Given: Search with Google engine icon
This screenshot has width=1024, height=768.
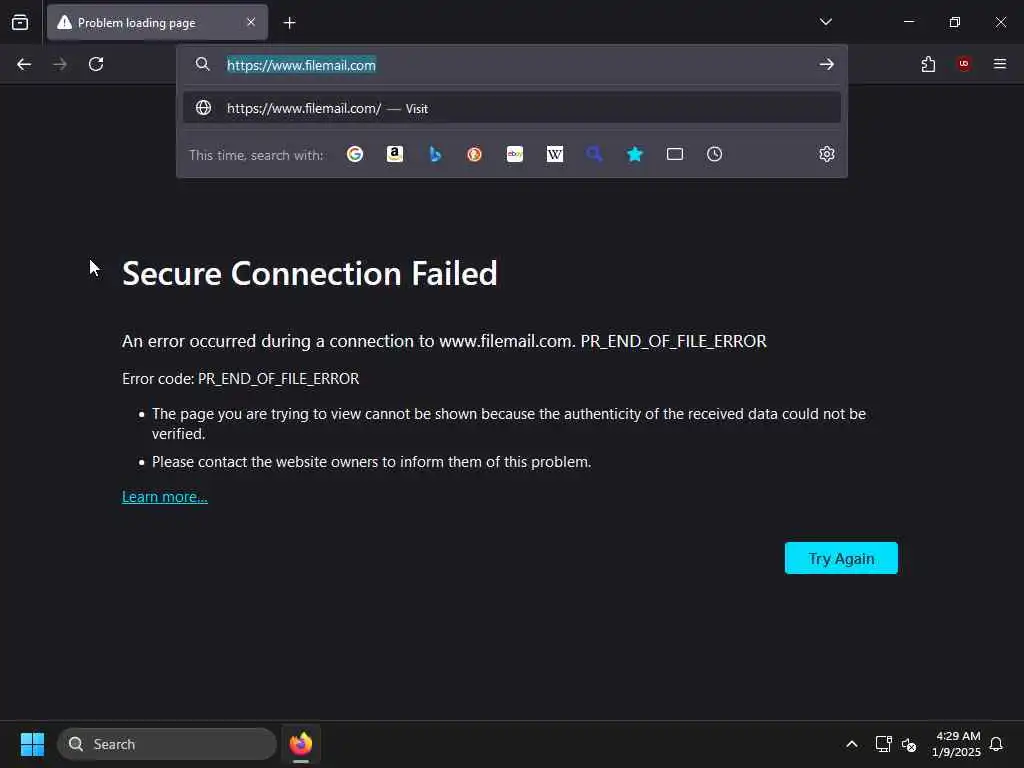Looking at the screenshot, I should [x=355, y=154].
